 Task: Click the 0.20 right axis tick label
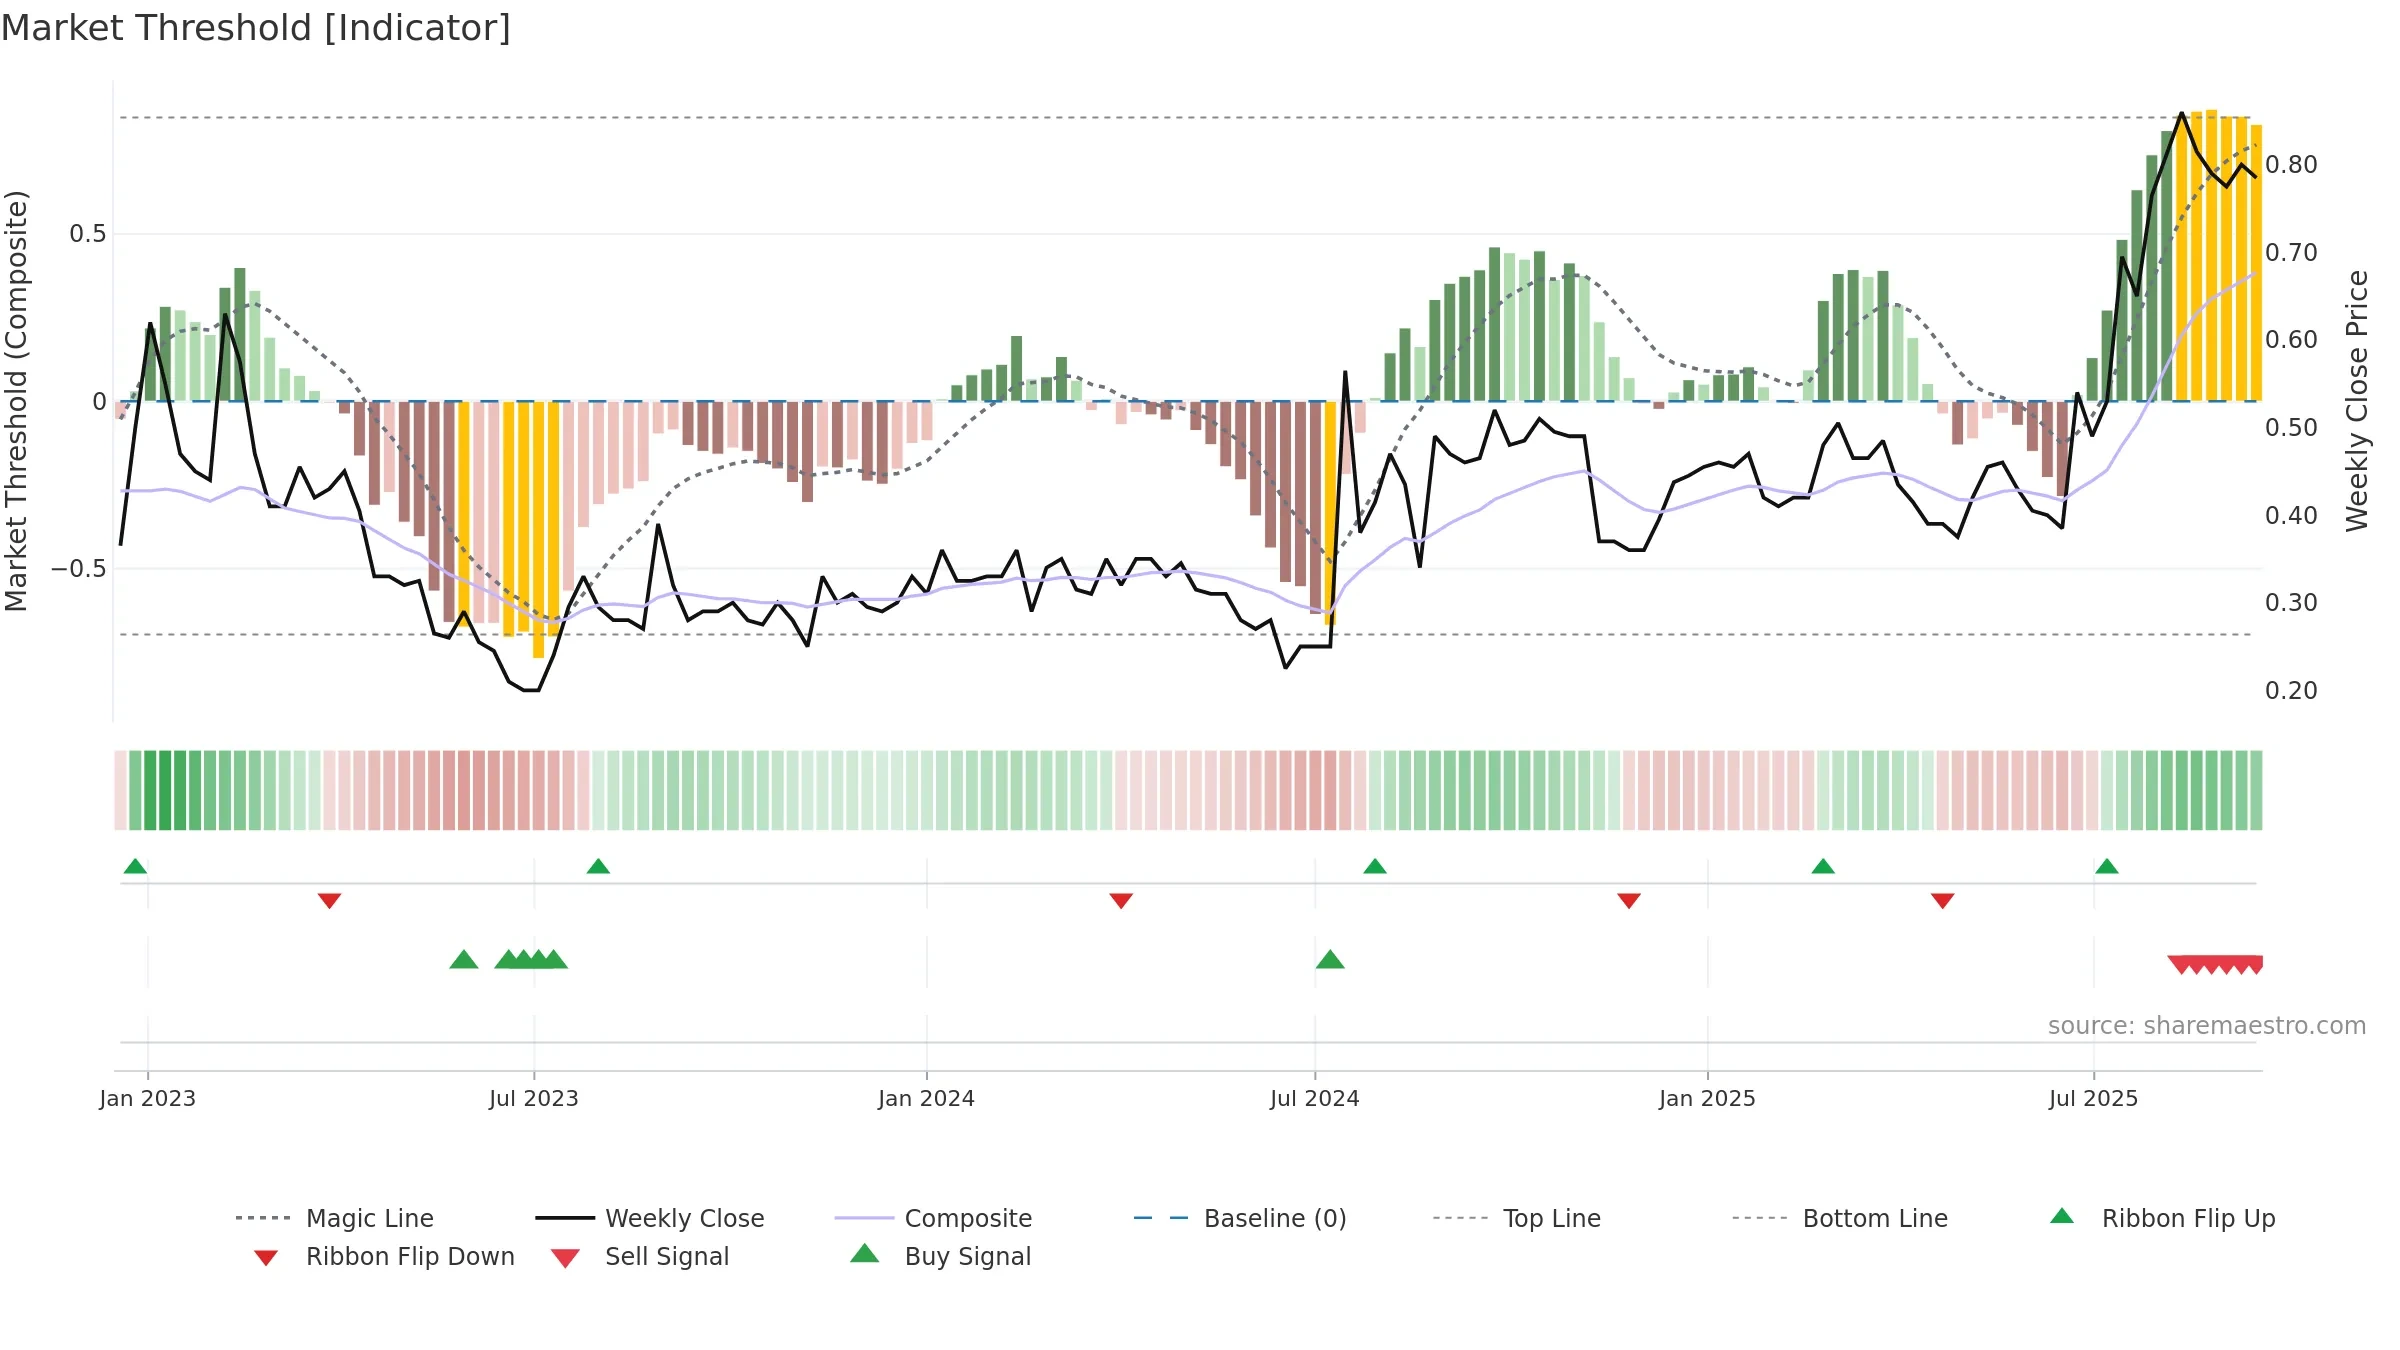[x=2291, y=690]
